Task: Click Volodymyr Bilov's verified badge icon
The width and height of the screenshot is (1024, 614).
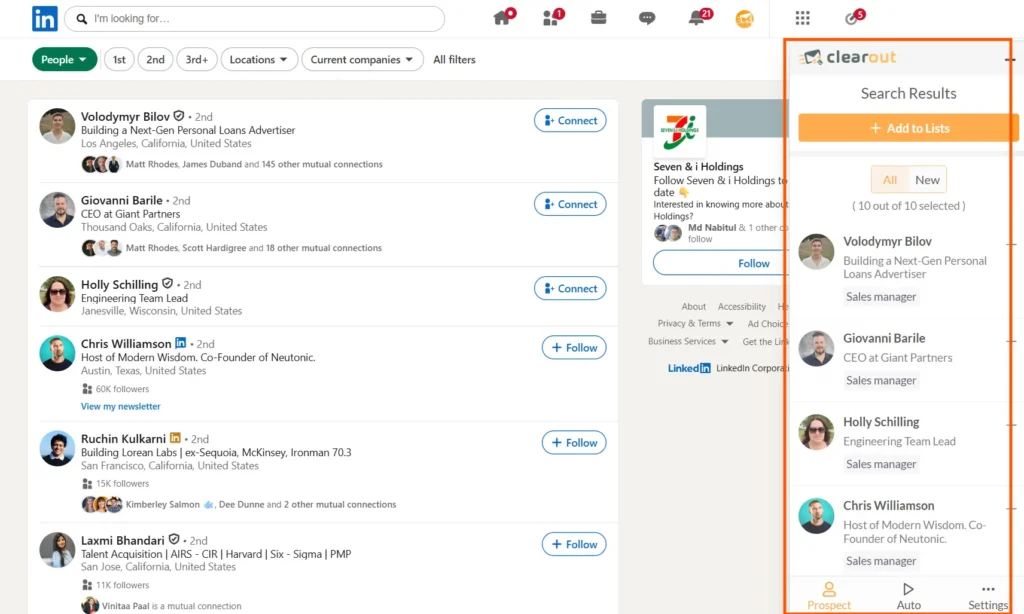Action: [178, 116]
